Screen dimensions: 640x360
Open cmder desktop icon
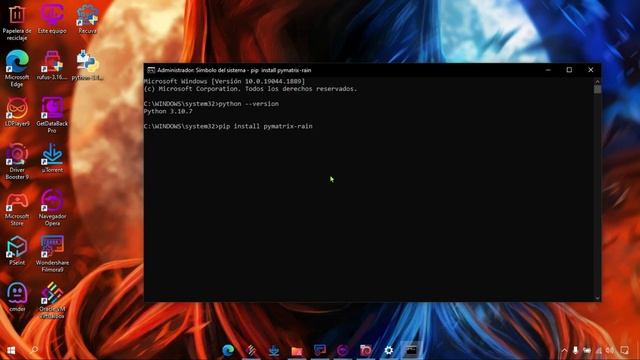[x=17, y=297]
